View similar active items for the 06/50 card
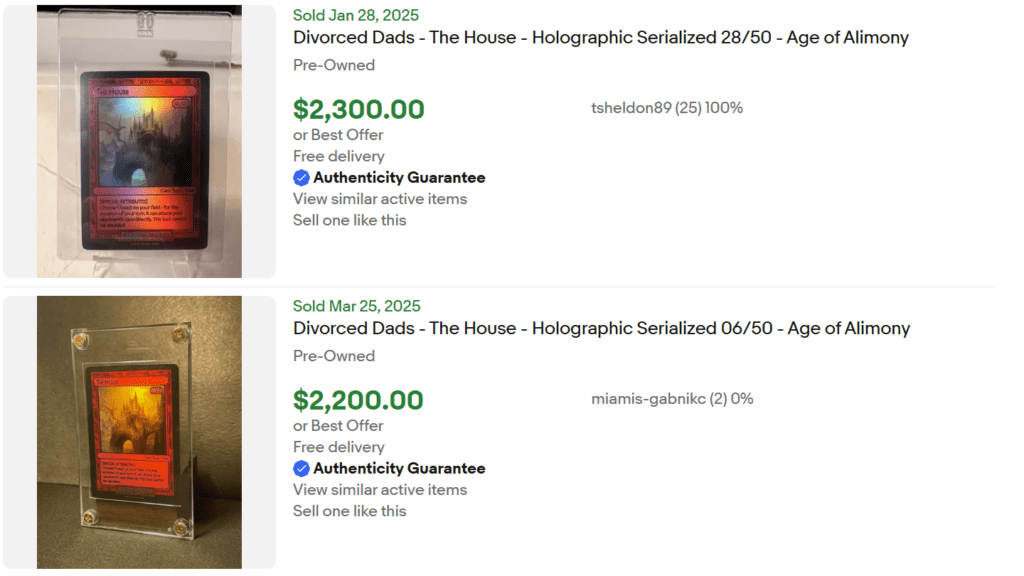 (379, 490)
